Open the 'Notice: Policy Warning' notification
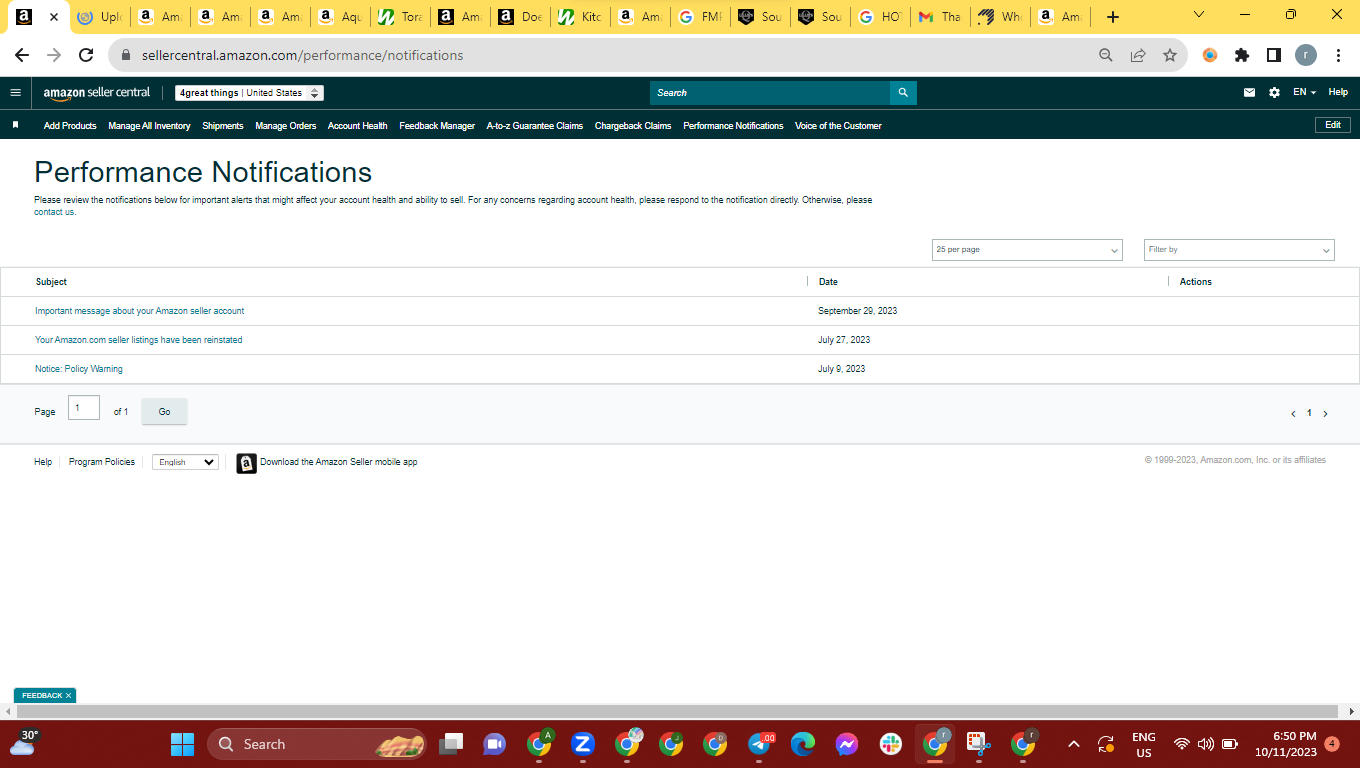 point(79,369)
